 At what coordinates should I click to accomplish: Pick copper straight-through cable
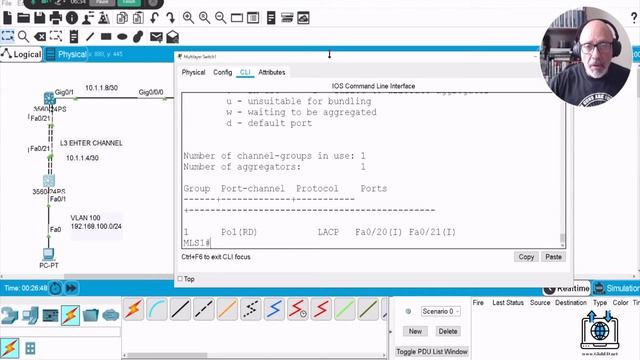(180, 309)
